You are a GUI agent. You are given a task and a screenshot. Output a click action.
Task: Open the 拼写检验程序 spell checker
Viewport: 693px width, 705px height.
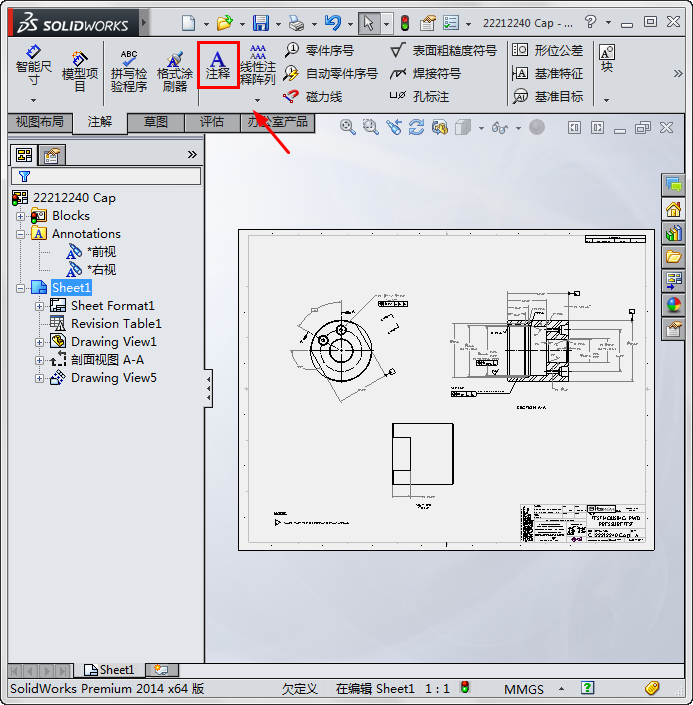[x=128, y=71]
